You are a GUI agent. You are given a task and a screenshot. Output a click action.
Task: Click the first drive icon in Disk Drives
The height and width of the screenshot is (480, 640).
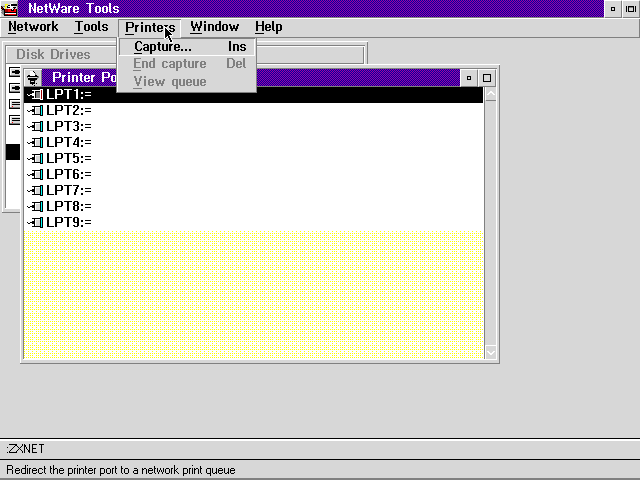(x=14, y=72)
